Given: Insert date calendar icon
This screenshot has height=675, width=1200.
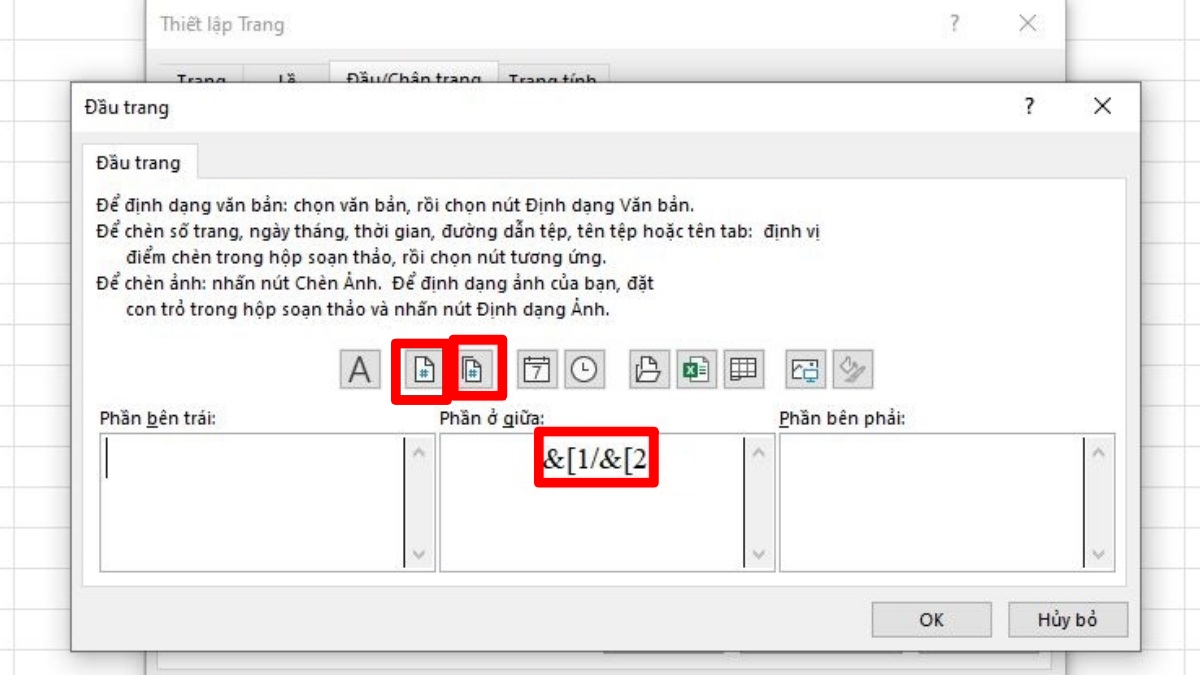Looking at the screenshot, I should tap(537, 369).
